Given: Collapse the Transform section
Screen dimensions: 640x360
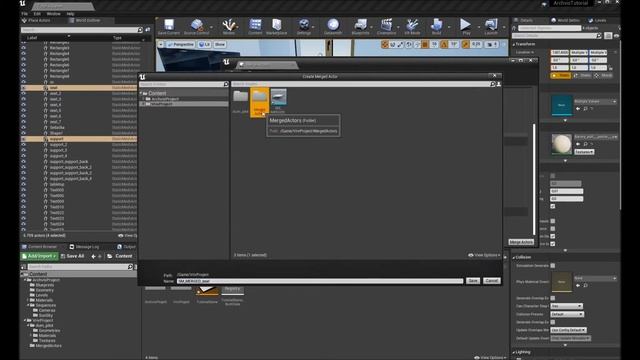Looking at the screenshot, I should pos(513,44).
